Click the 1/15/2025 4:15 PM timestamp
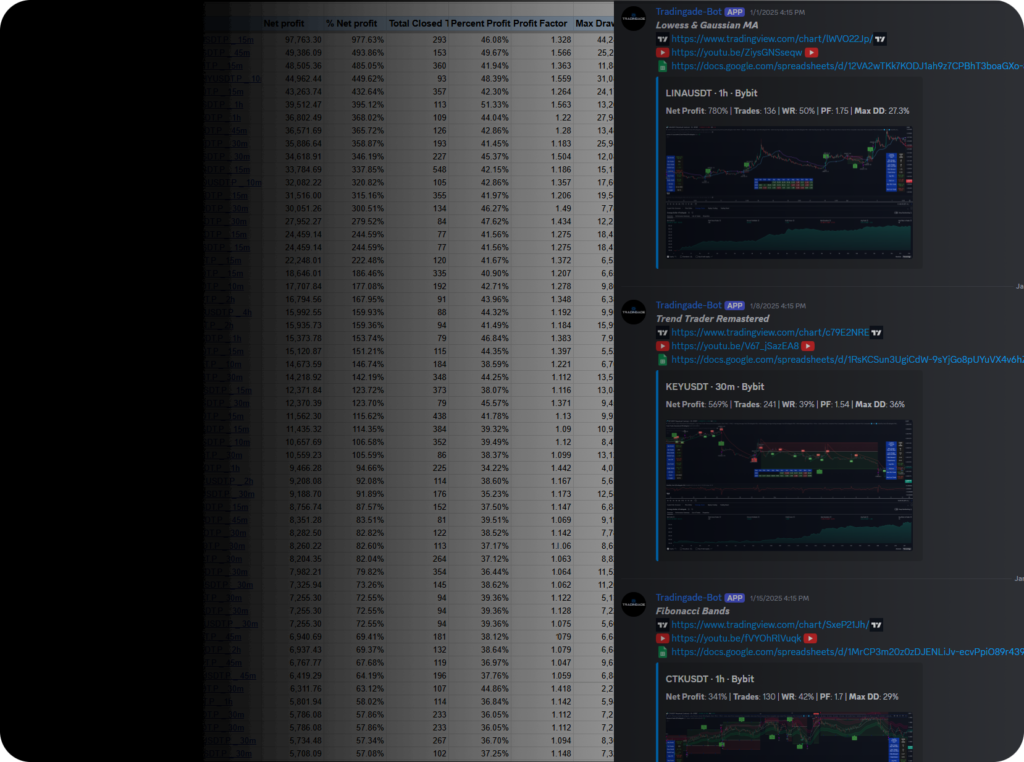Image resolution: width=1024 pixels, height=762 pixels. [779, 599]
